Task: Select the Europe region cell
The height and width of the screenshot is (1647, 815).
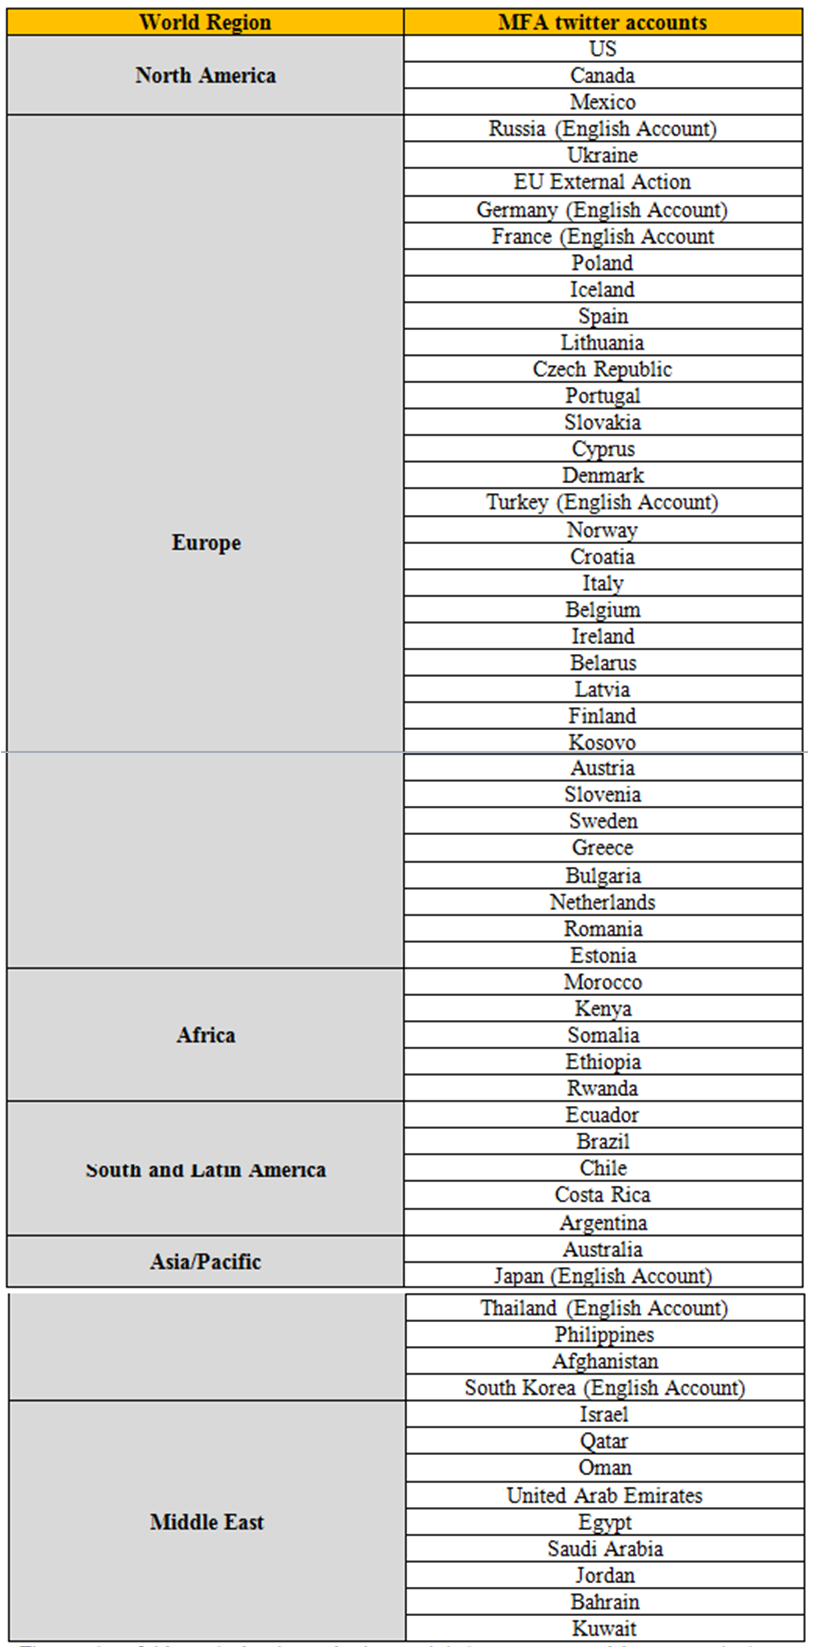Action: [205, 543]
